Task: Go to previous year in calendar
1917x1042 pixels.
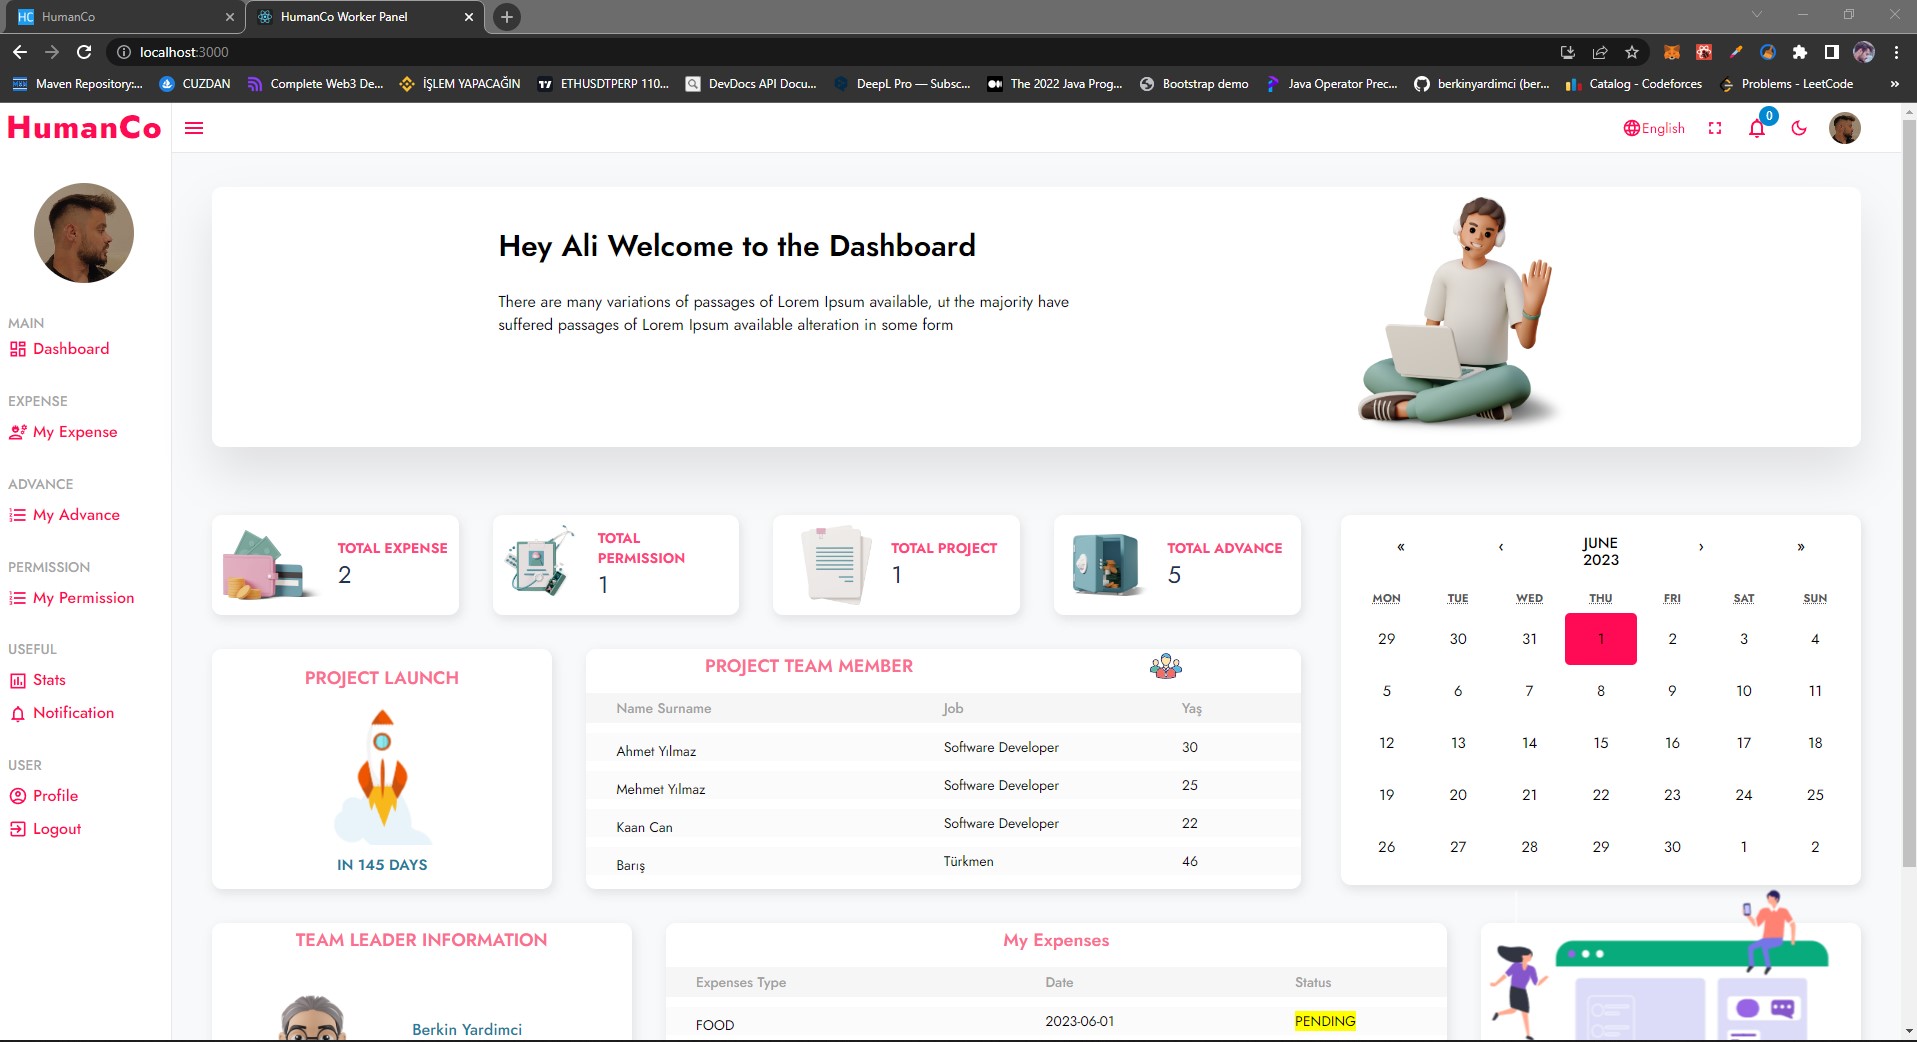Action: point(1400,547)
